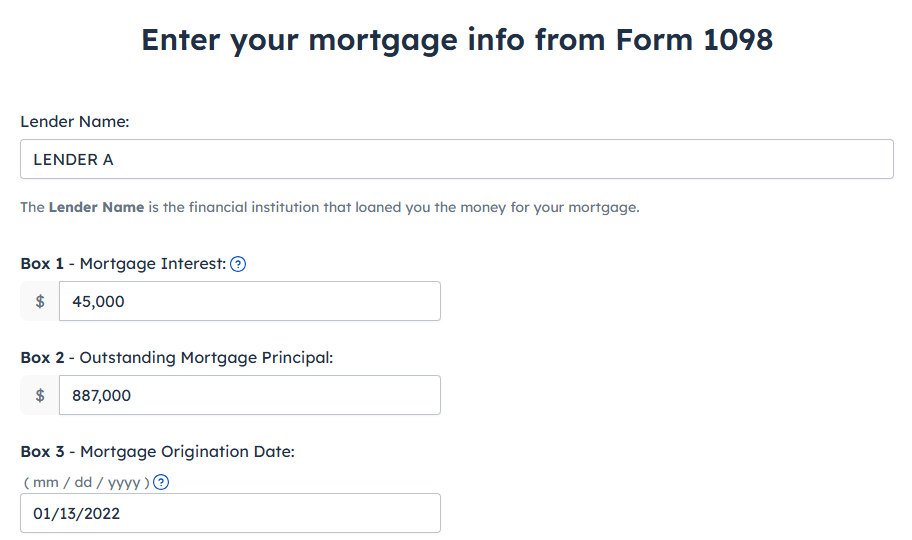Click the bold 'Lender Name' in the description

[96, 208]
